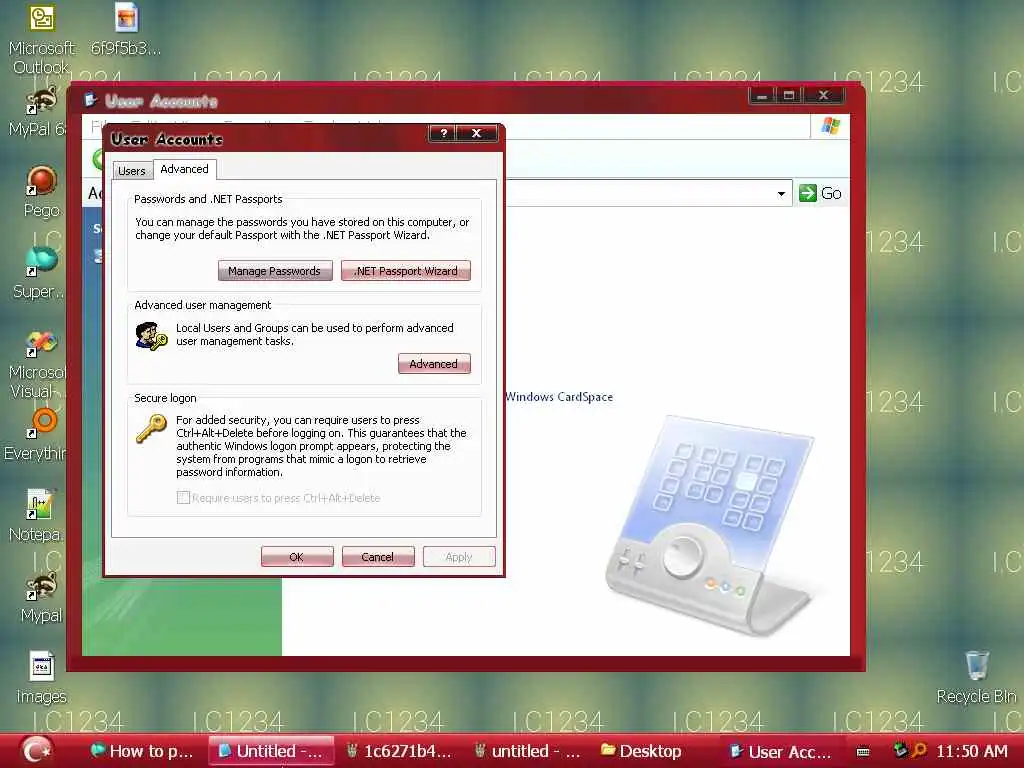Open the Notepad++ desktop shortcut
Viewport: 1024px width, 768px height.
pyautogui.click(x=39, y=516)
